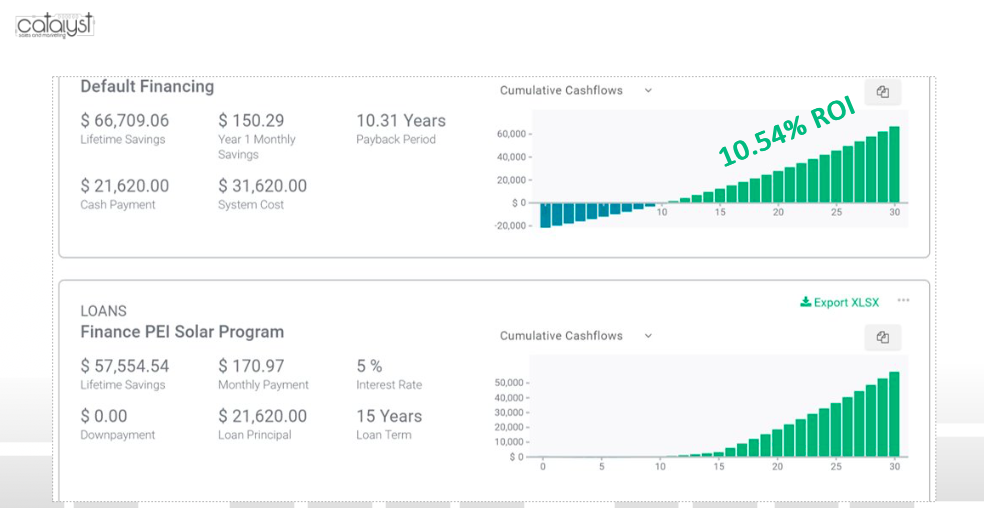Click the download arrow icon beside Export XLSX

pyautogui.click(x=805, y=302)
